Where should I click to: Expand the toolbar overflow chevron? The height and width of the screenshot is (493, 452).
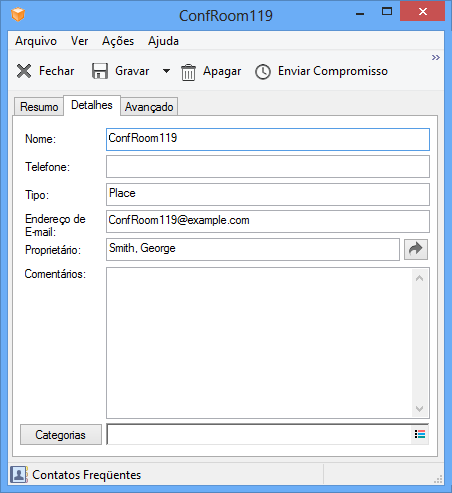tap(435, 57)
